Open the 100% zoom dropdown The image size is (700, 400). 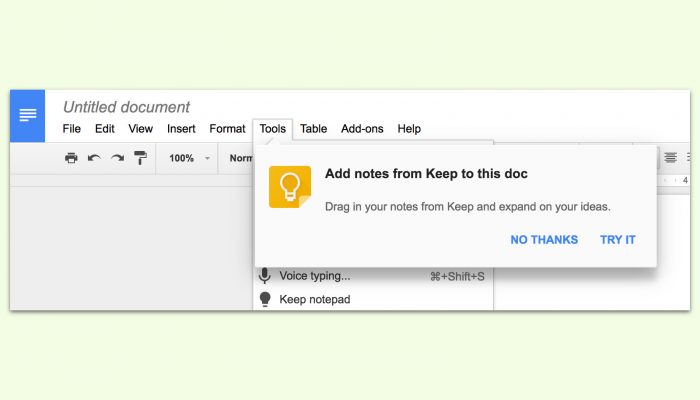point(189,158)
